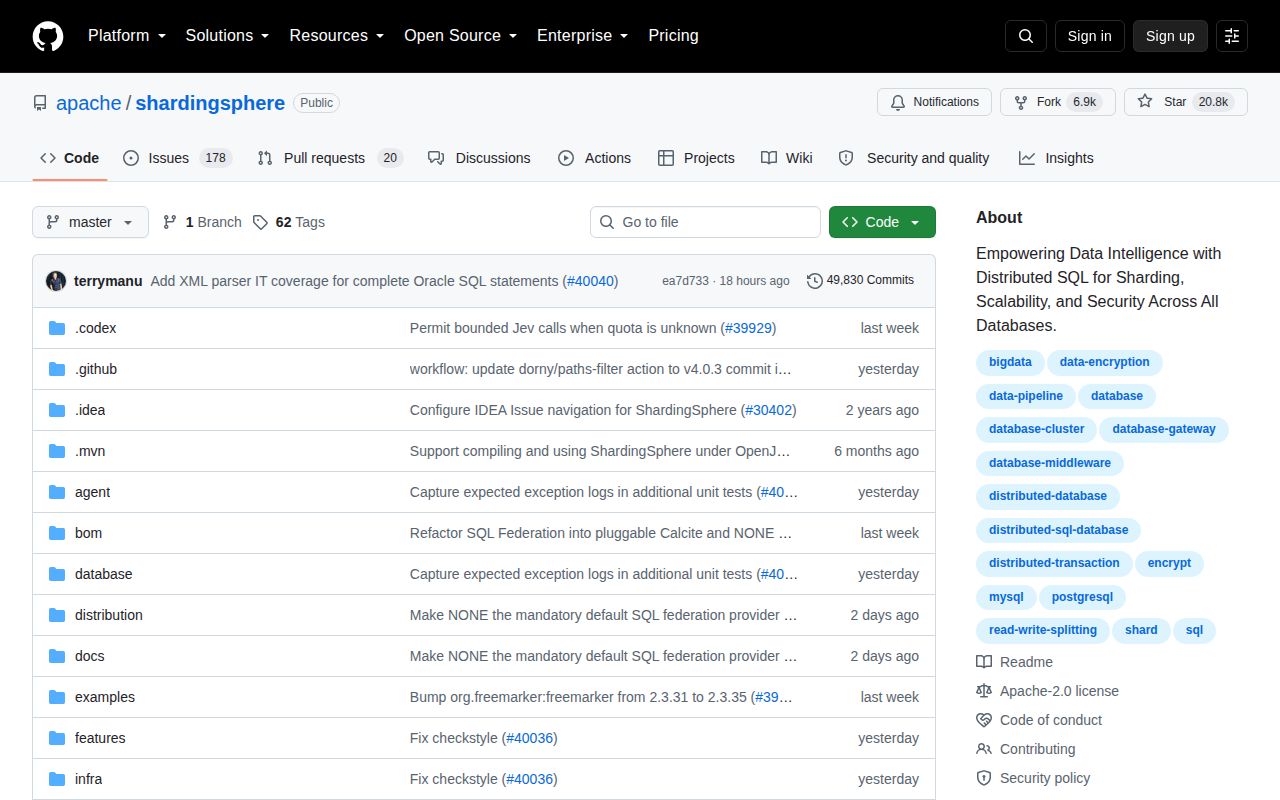This screenshot has width=1280, height=800.
Task: Open commit link #40040
Action: pos(591,281)
